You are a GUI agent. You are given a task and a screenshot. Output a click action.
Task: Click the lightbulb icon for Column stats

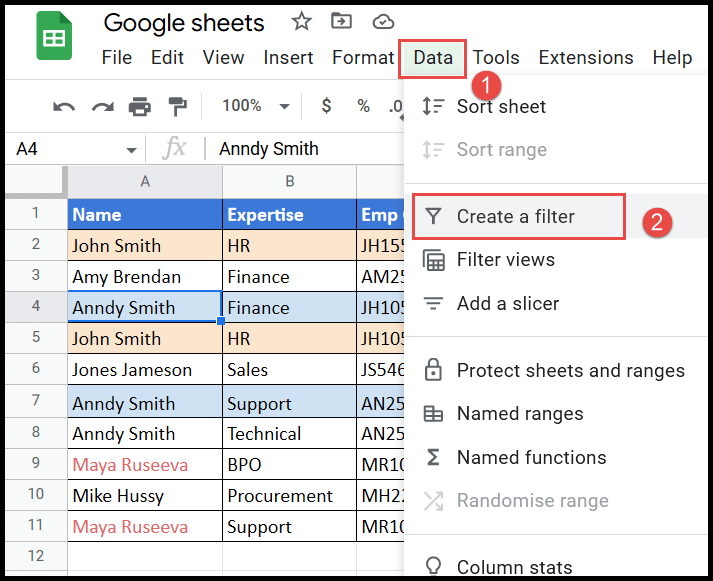[433, 566]
